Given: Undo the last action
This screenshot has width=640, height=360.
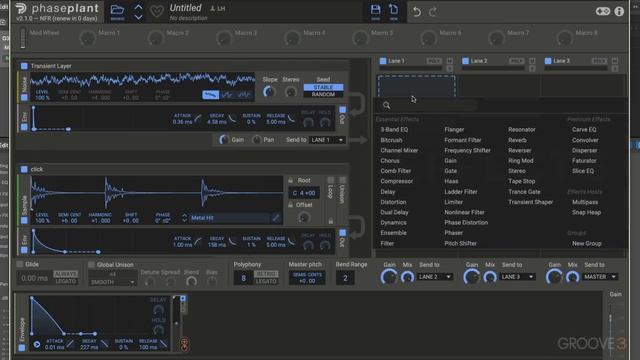Looking at the screenshot, I should [417, 12].
